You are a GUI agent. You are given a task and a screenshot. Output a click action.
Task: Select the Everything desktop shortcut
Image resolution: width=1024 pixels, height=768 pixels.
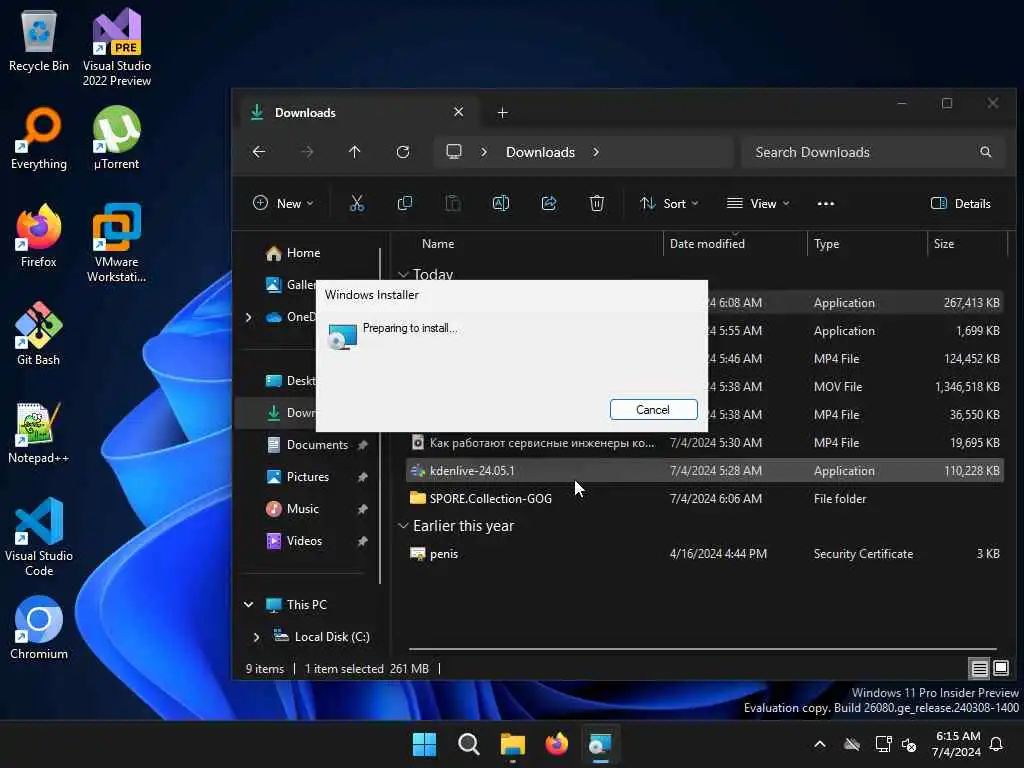coord(39,138)
